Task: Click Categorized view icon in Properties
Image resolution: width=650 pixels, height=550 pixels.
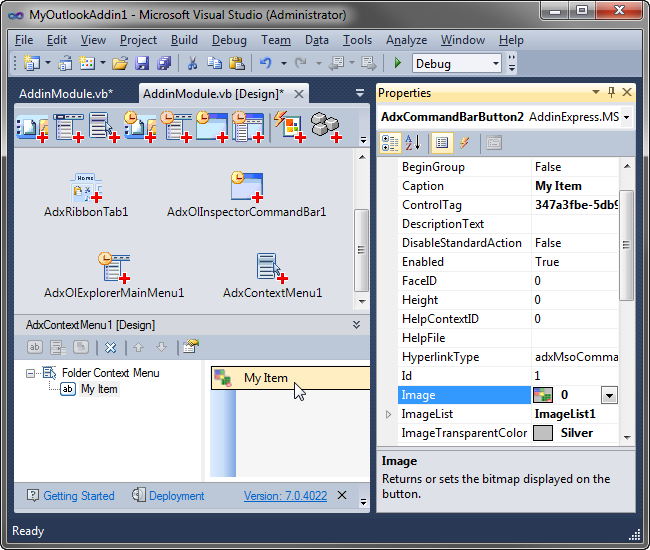Action: (x=390, y=143)
